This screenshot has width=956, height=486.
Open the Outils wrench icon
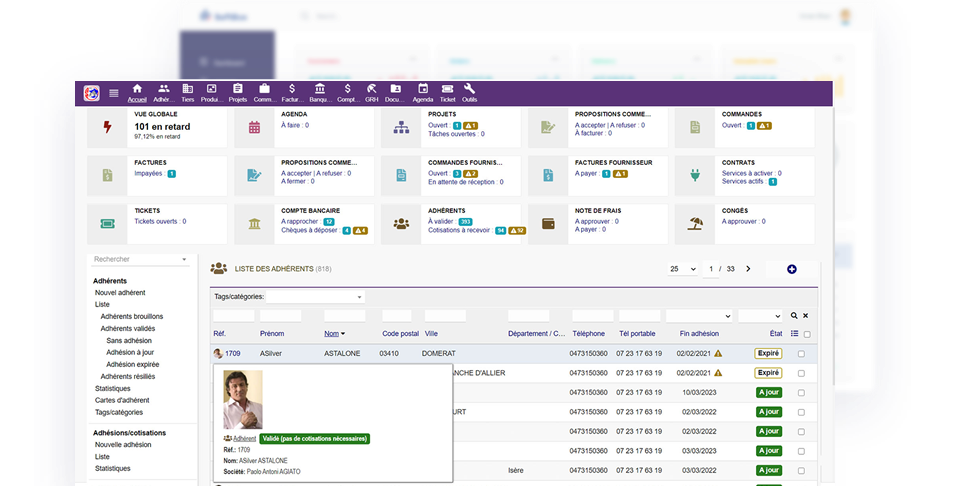470,92
